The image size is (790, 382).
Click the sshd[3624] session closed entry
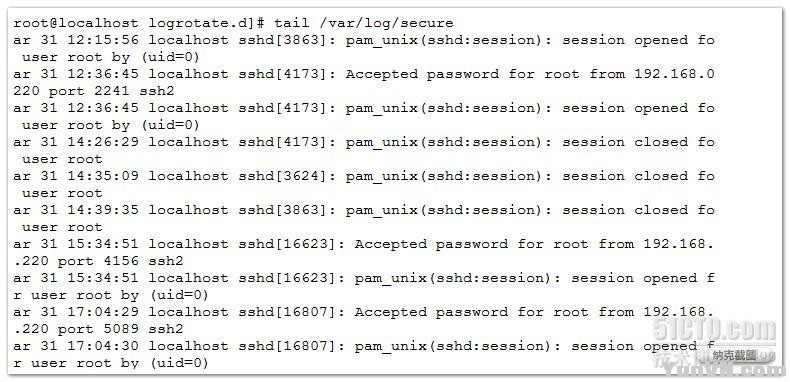(364, 176)
